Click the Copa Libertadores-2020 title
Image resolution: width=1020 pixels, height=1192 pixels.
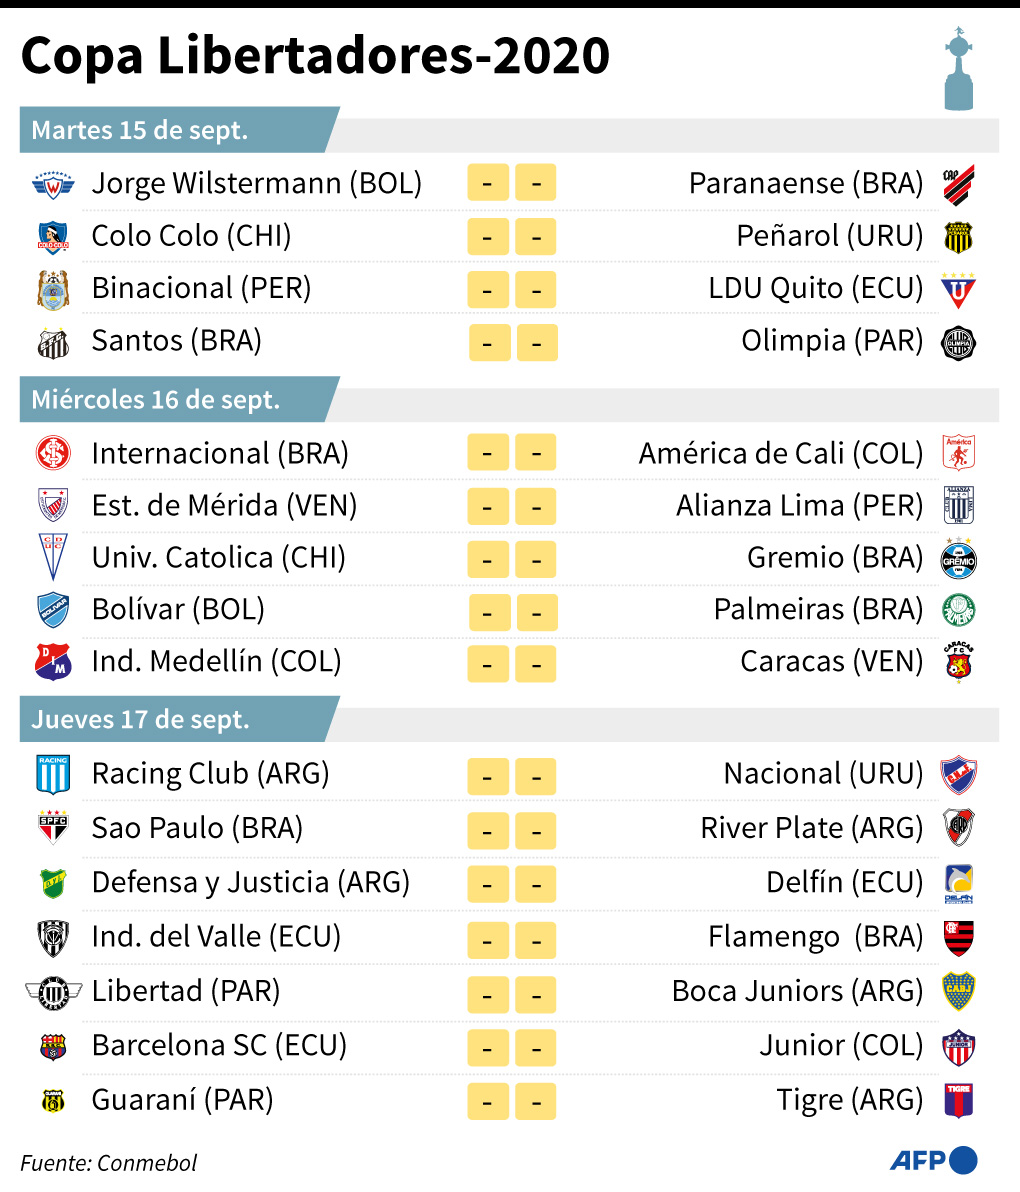(x=315, y=56)
